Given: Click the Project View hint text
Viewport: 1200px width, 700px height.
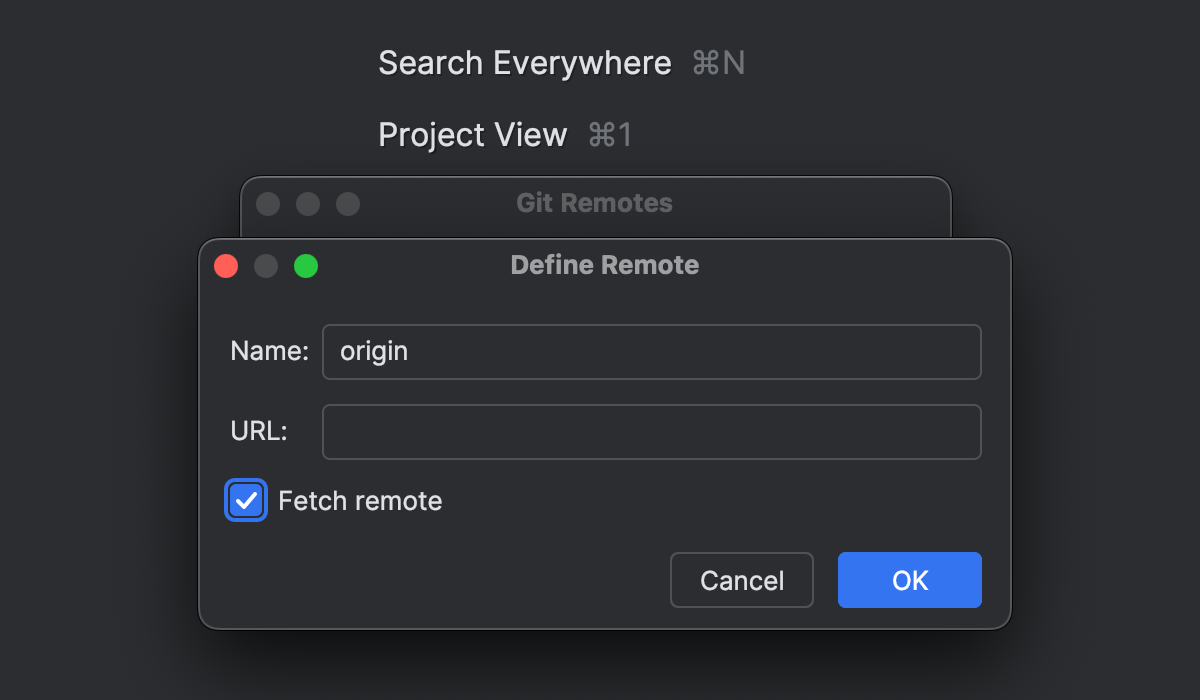Looking at the screenshot, I should coord(473,135).
